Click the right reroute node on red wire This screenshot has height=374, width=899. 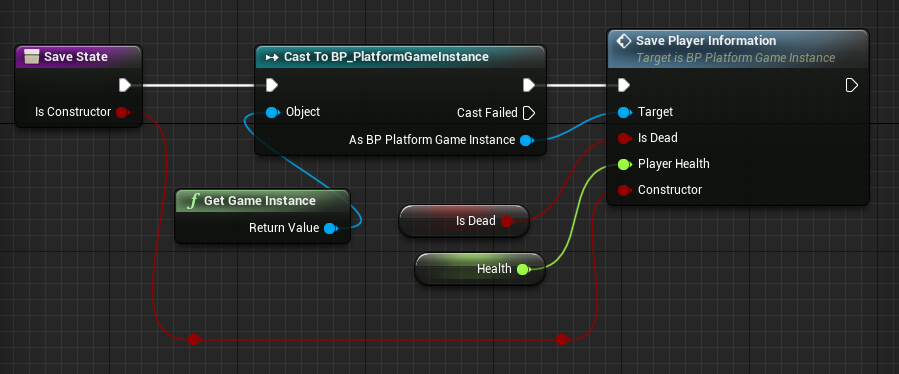[x=561, y=340]
